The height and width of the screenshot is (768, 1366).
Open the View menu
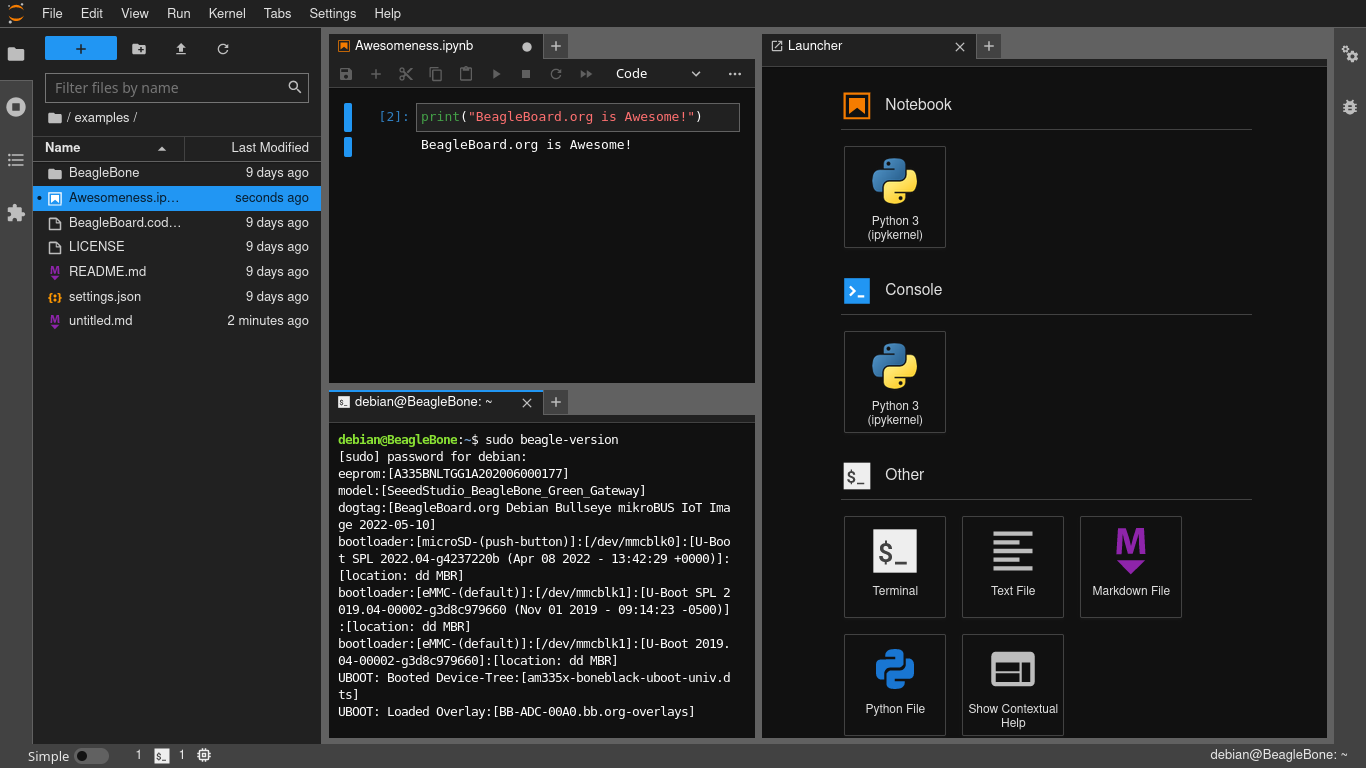click(x=135, y=13)
